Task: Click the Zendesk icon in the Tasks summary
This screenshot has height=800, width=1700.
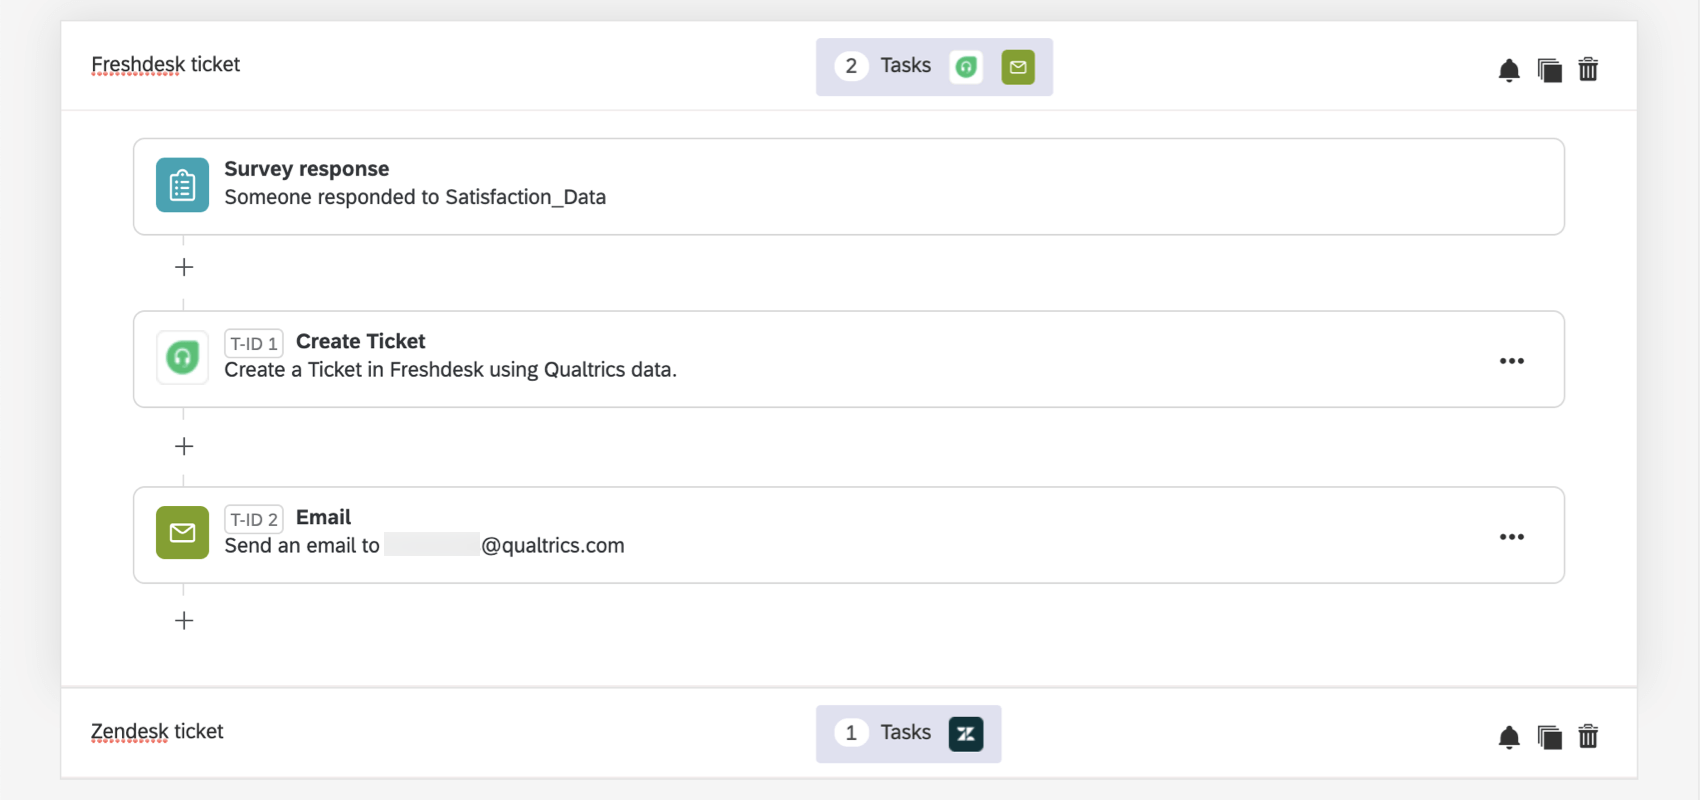Action: 966,734
